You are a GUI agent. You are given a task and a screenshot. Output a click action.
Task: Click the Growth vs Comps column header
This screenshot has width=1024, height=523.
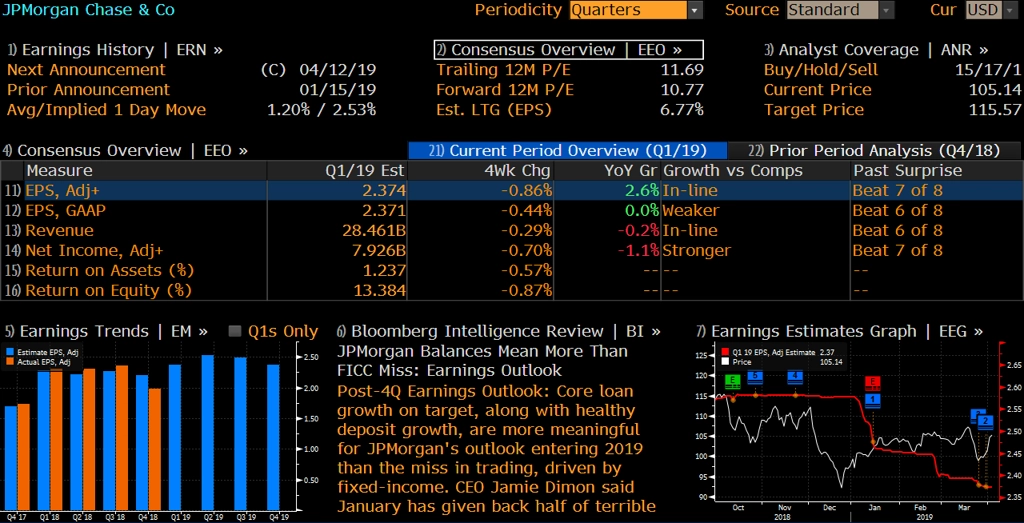[756, 171]
